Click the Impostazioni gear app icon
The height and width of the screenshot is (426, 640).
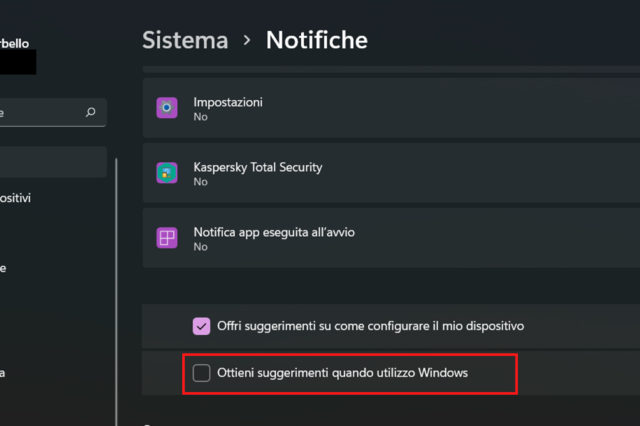[x=167, y=107]
